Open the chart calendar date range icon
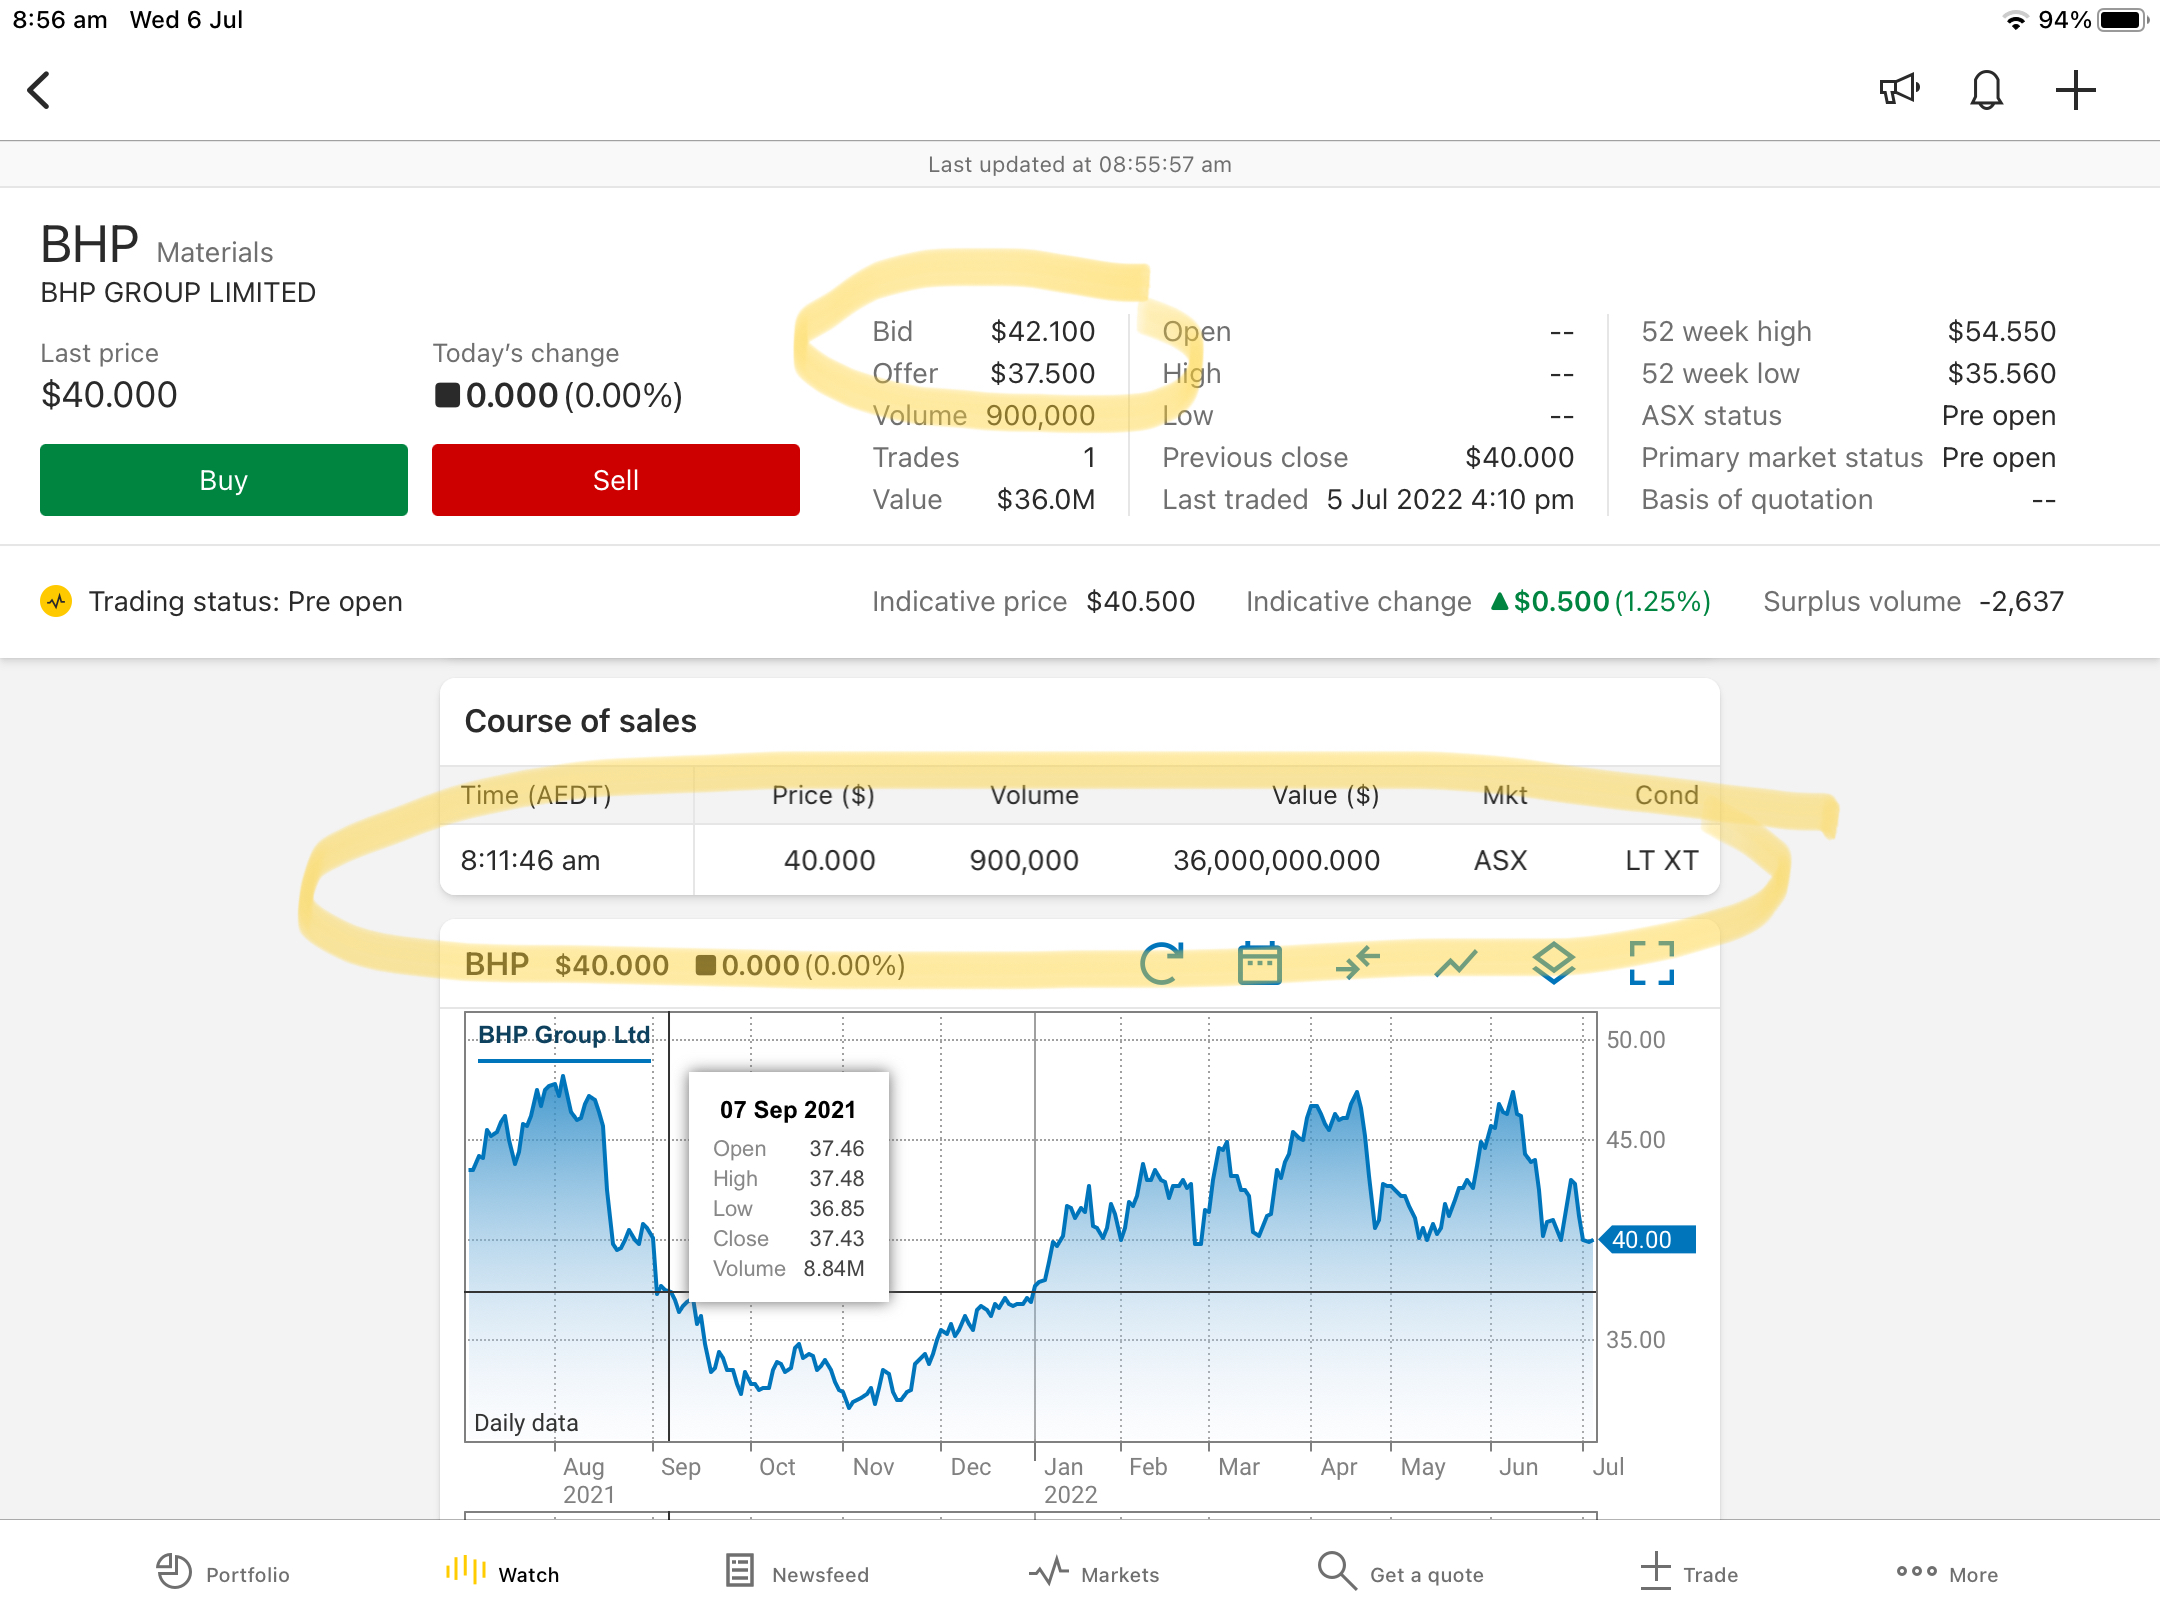The width and height of the screenshot is (2160, 1620). click(x=1259, y=964)
